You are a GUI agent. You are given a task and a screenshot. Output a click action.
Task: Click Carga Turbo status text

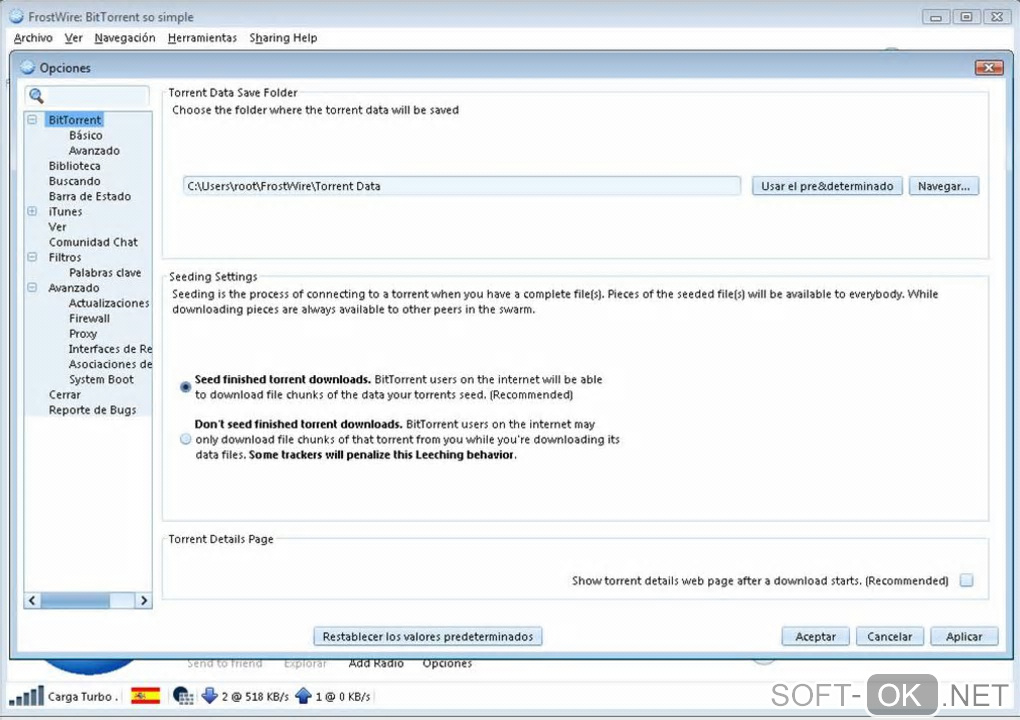tap(83, 697)
